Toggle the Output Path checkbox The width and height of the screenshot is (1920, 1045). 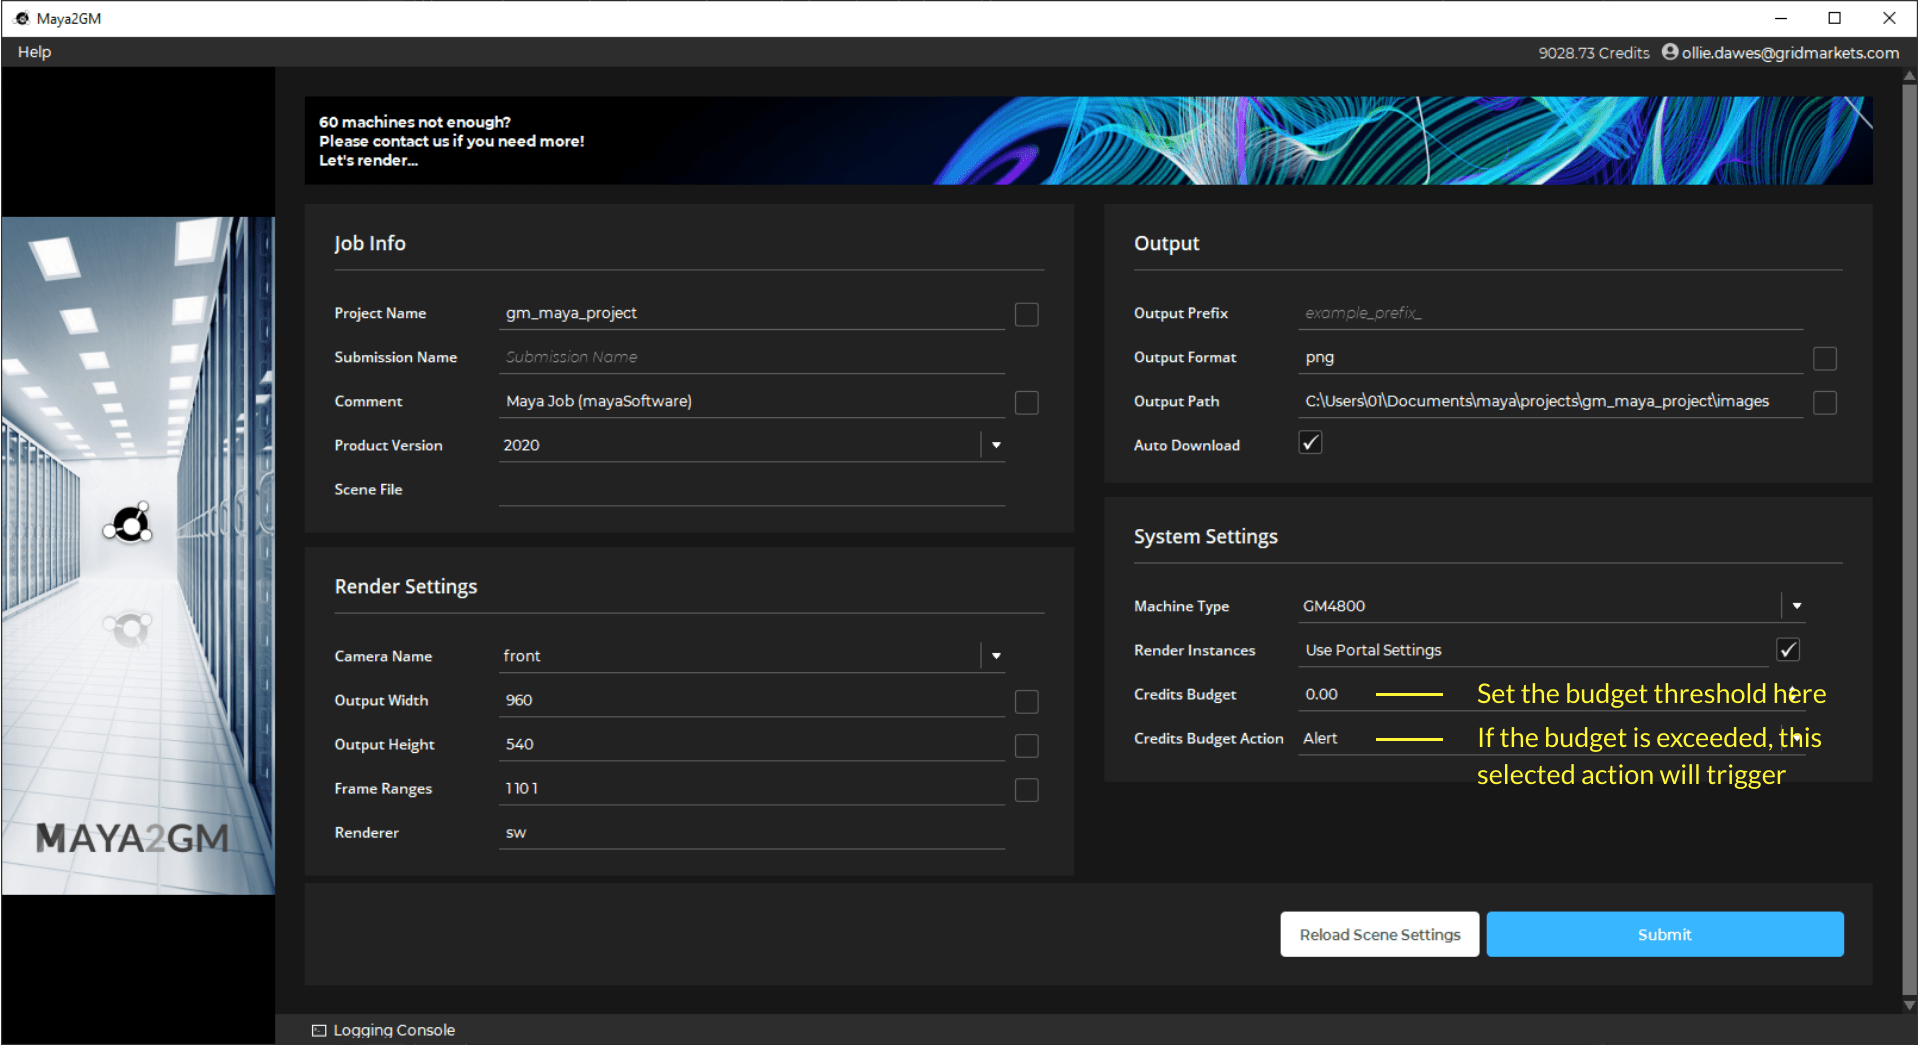(x=1824, y=402)
